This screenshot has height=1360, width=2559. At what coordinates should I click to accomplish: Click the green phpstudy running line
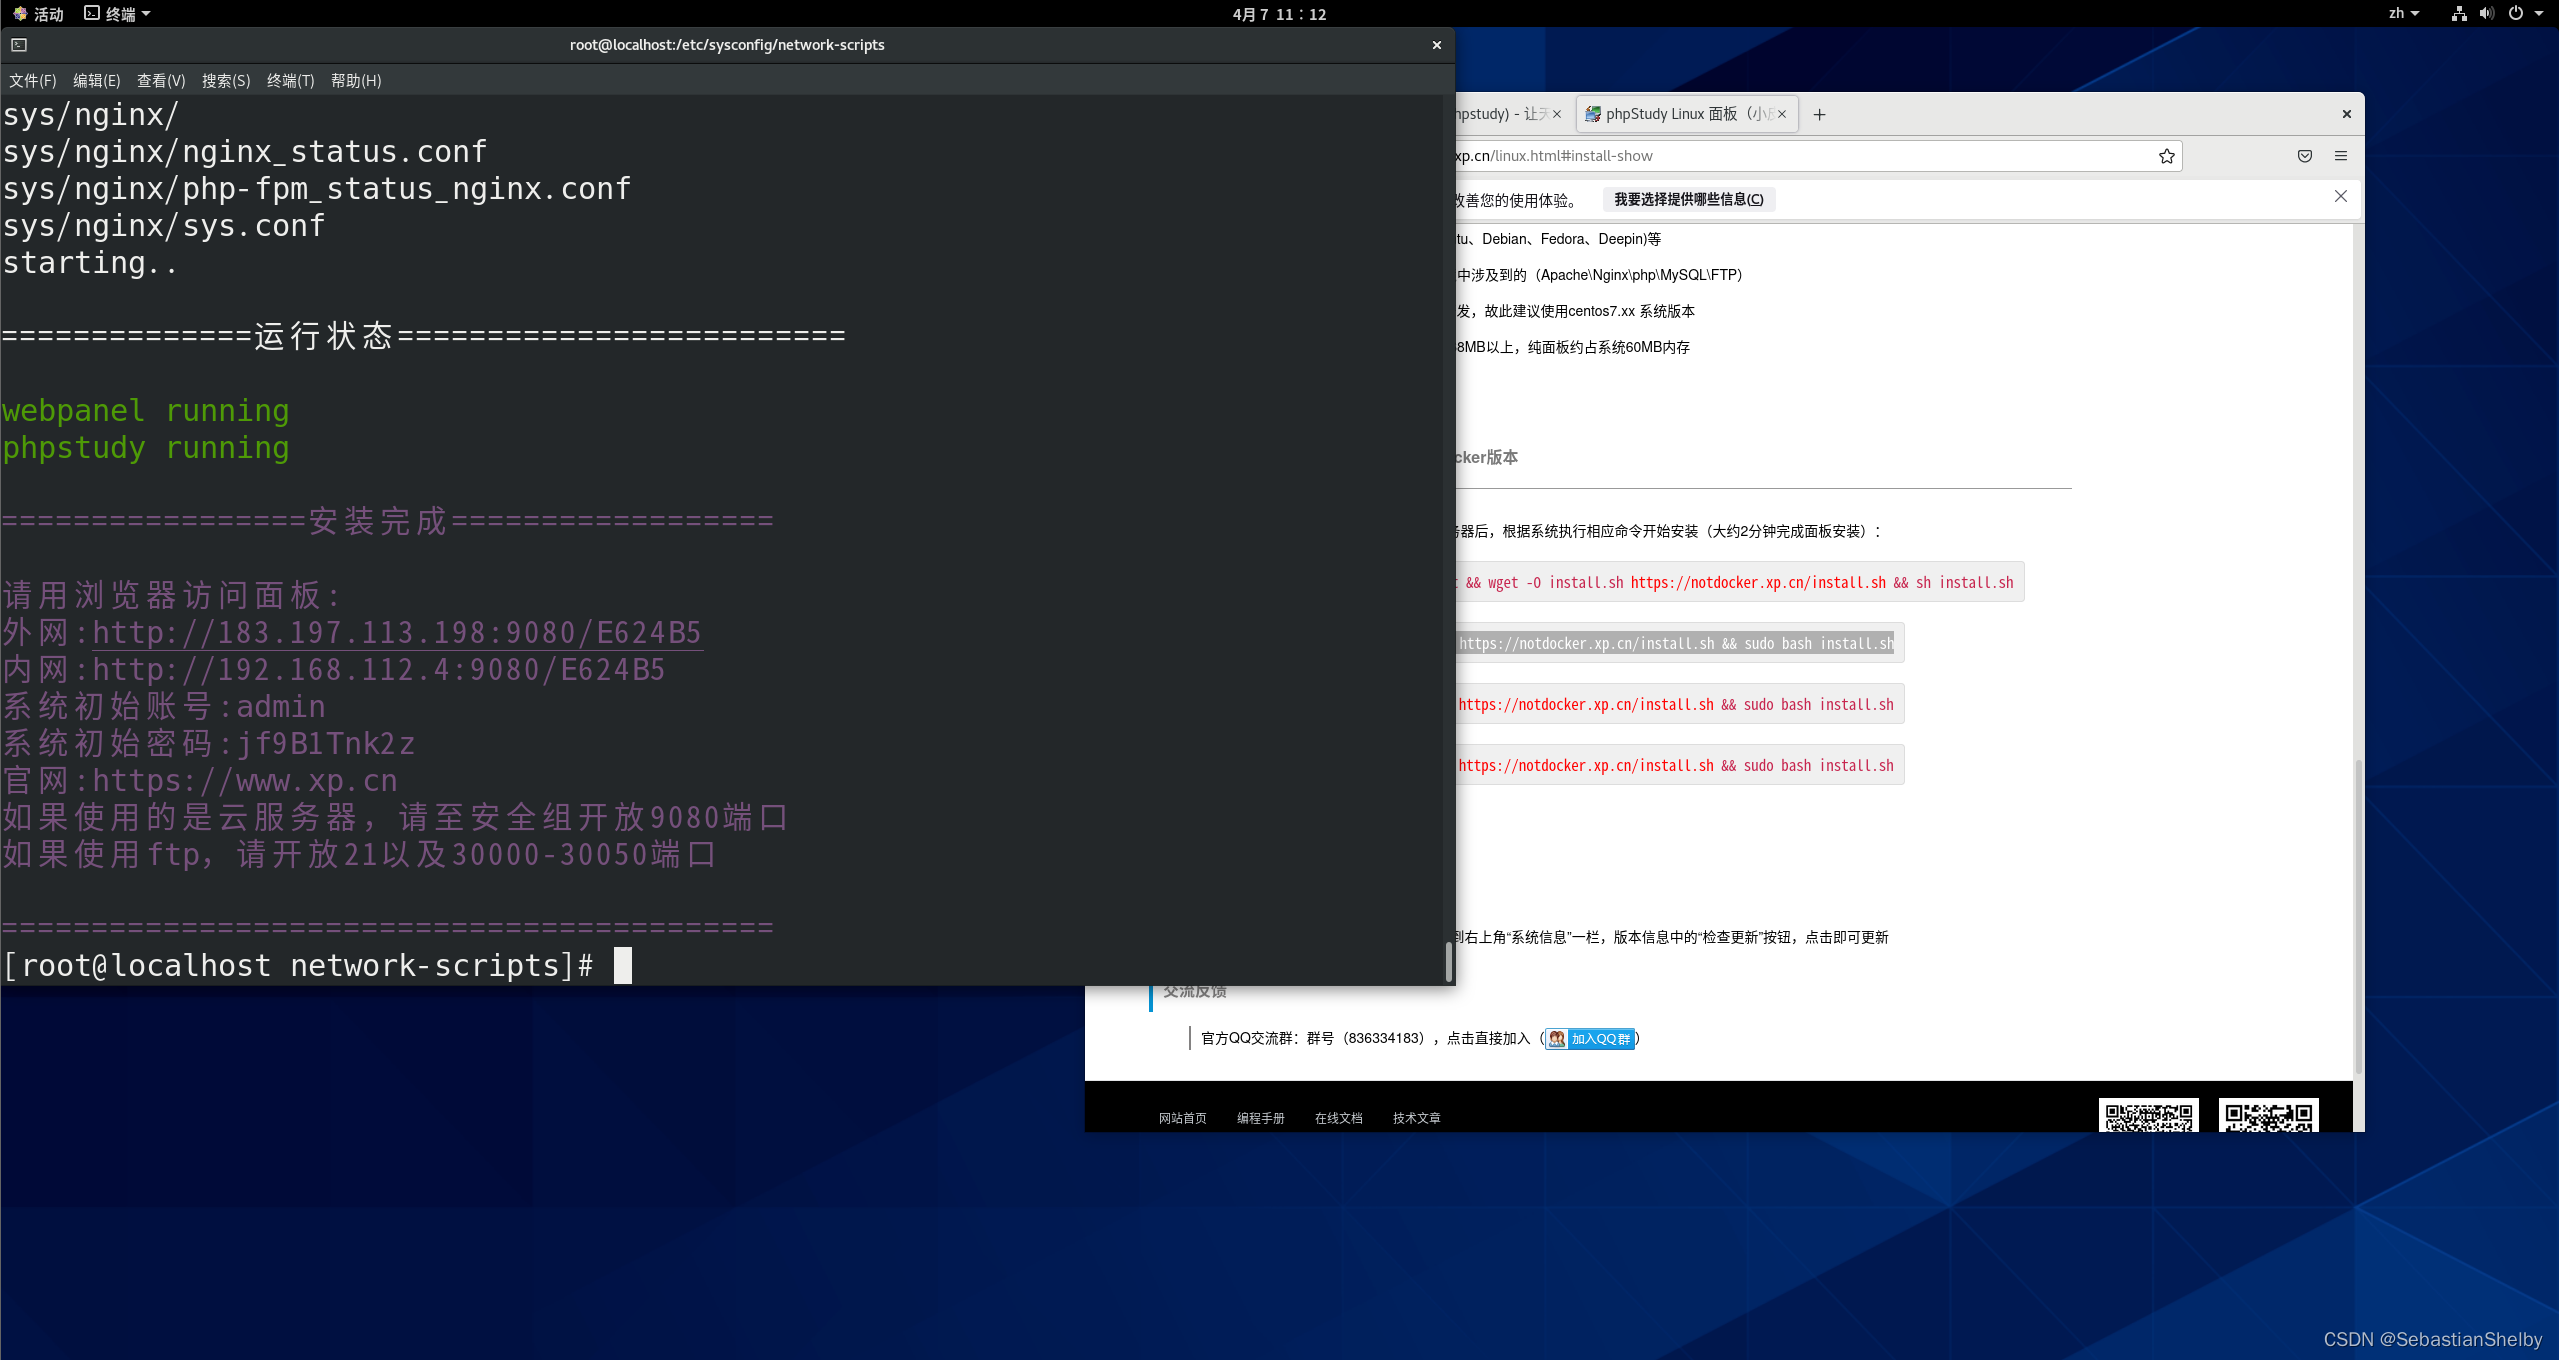click(x=146, y=448)
